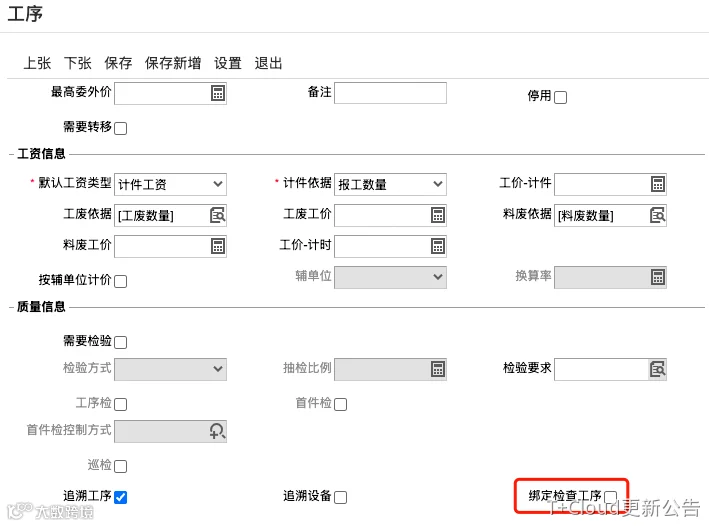Click calculator icon in 换算率 field
The width and height of the screenshot is (709, 526).
657,277
